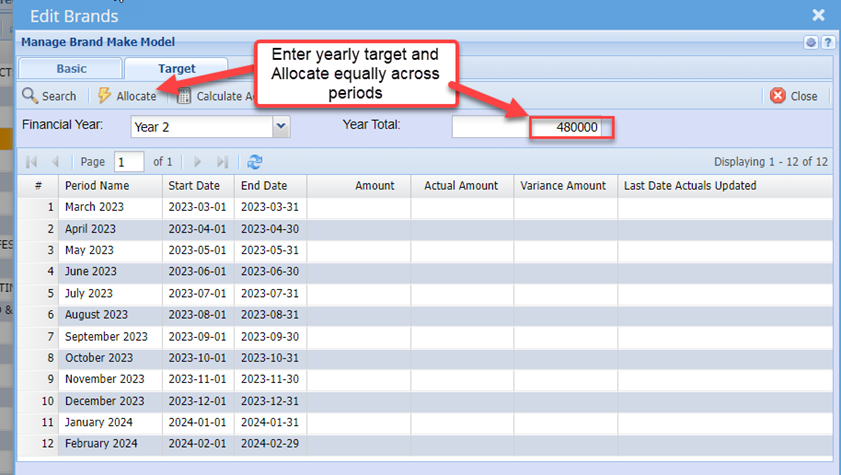Click the Calculate calculator icon
This screenshot has height=475, width=841.
[x=183, y=96]
